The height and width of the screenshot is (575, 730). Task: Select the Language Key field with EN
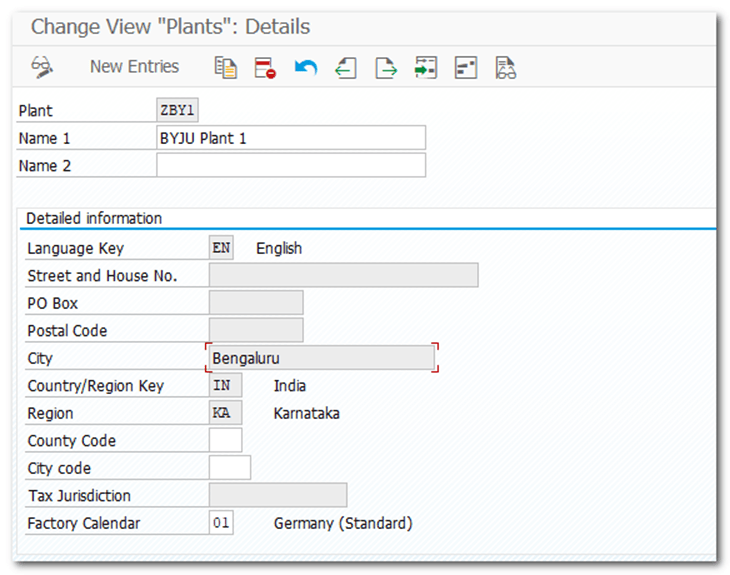pos(221,248)
